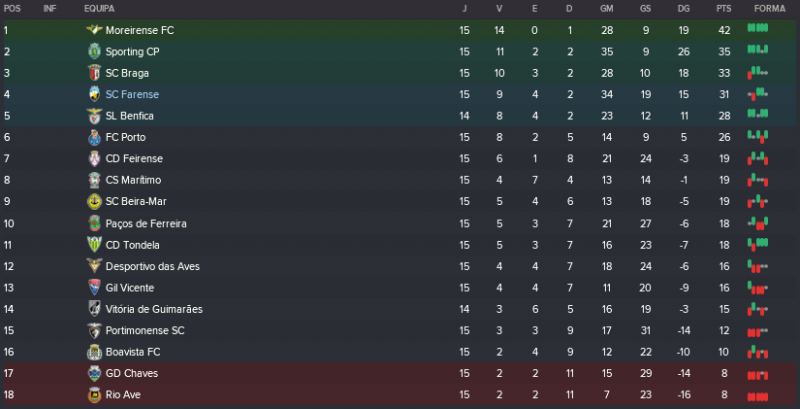Screen dimensions: 800x409
Task: Sort by the FORMA column header
Action: pyautogui.click(x=769, y=8)
